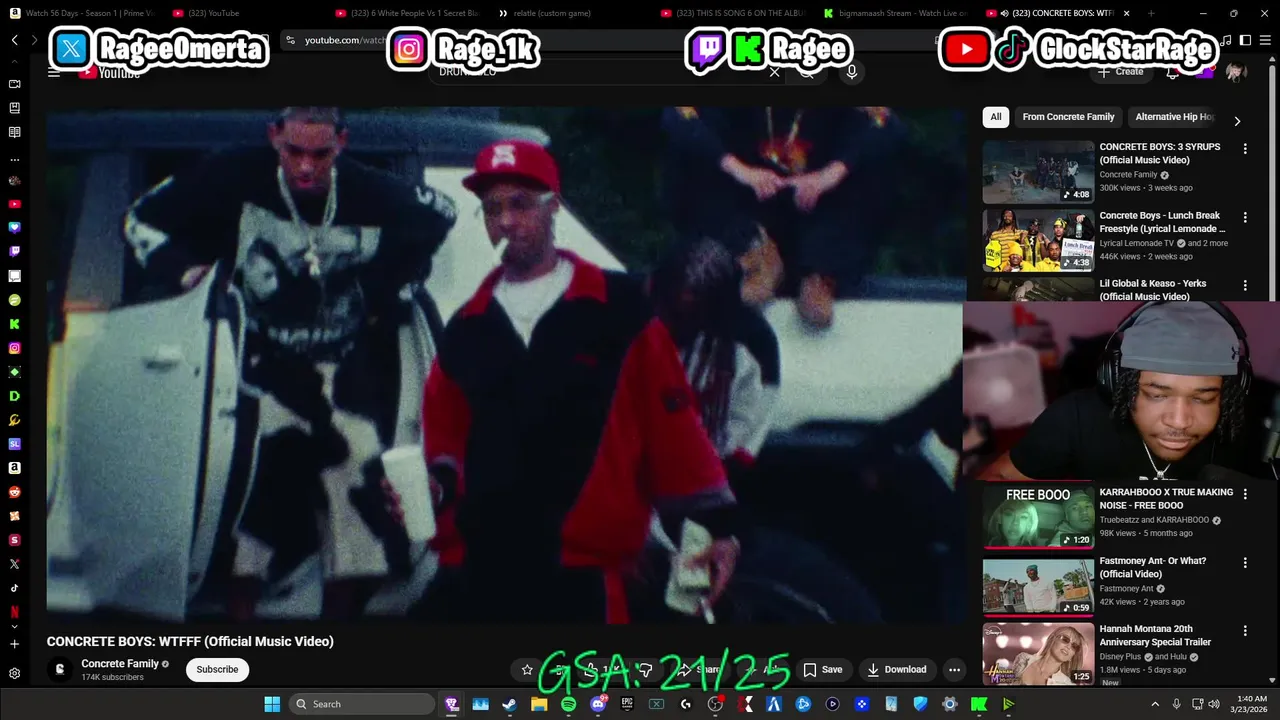Open Windows Start menu

pos(272,704)
